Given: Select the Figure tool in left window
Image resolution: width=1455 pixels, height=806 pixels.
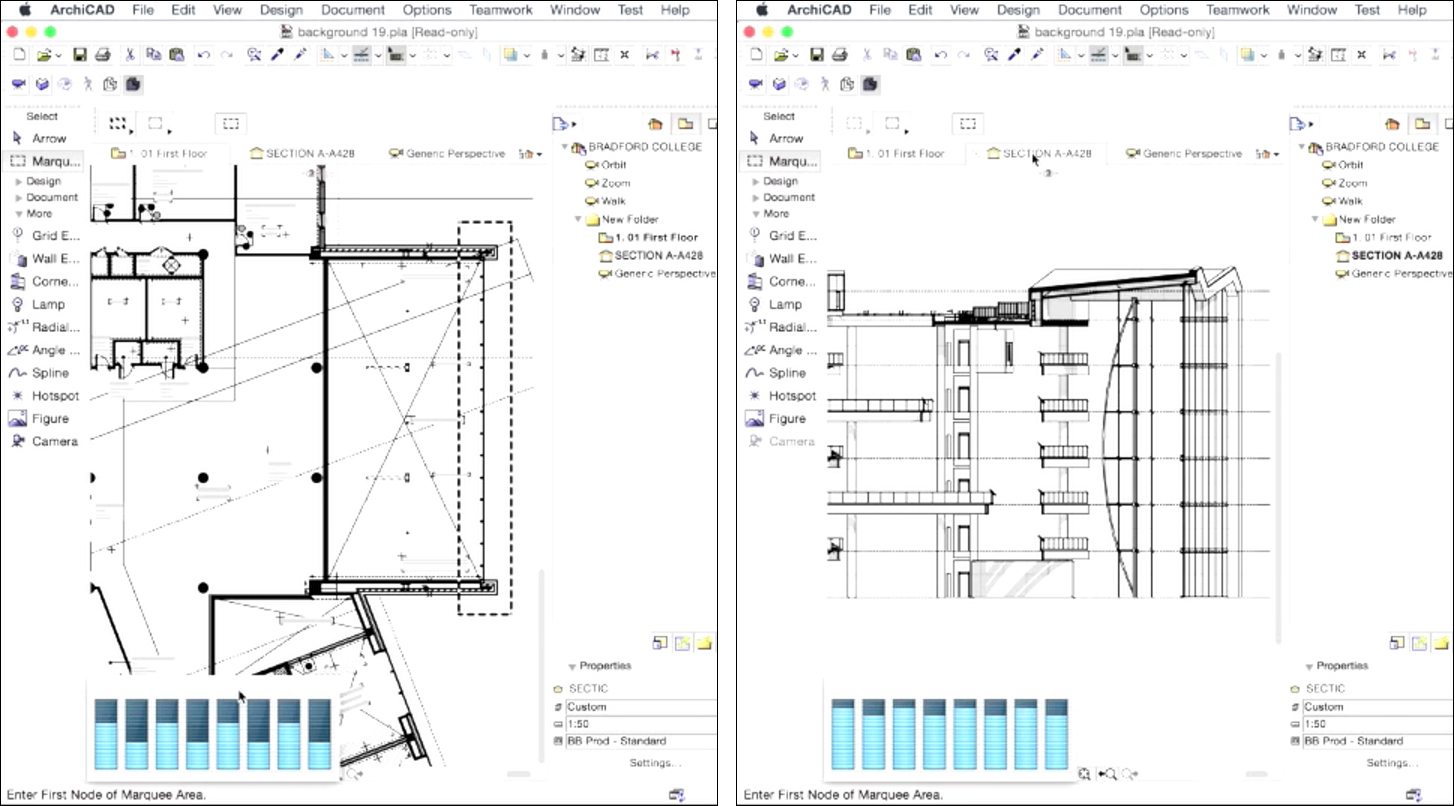Looking at the screenshot, I should tap(38, 419).
